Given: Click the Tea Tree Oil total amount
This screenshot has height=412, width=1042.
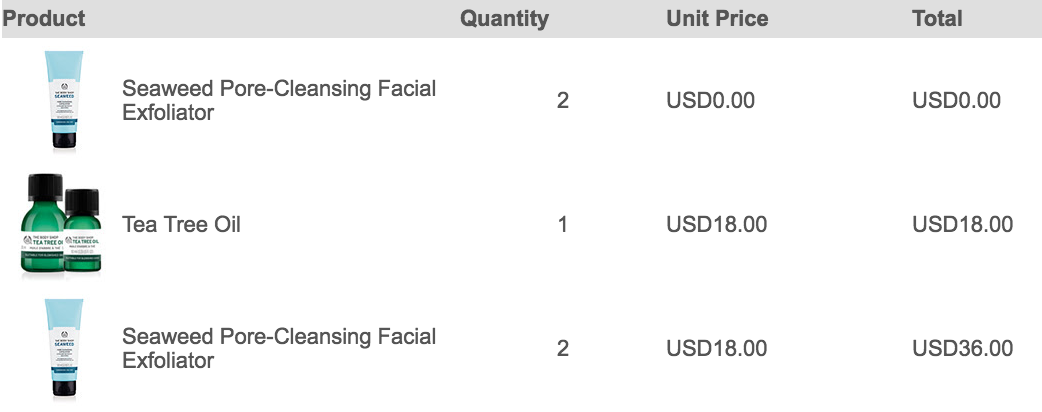Looking at the screenshot, I should pyautogui.click(x=963, y=224).
